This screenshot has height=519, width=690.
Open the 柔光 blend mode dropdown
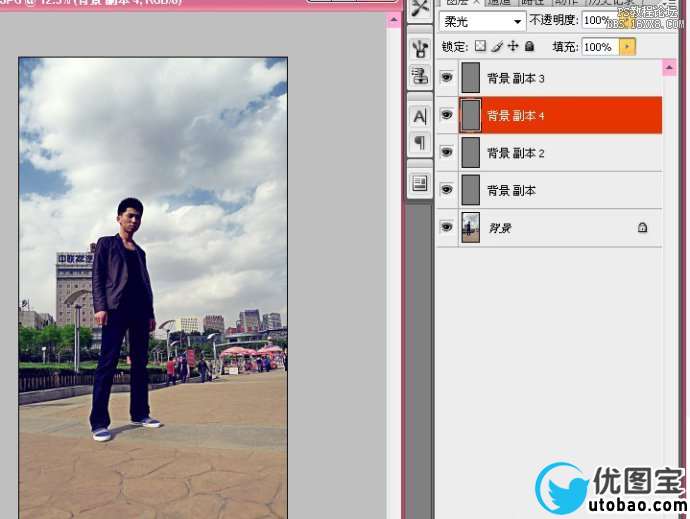[x=482, y=21]
